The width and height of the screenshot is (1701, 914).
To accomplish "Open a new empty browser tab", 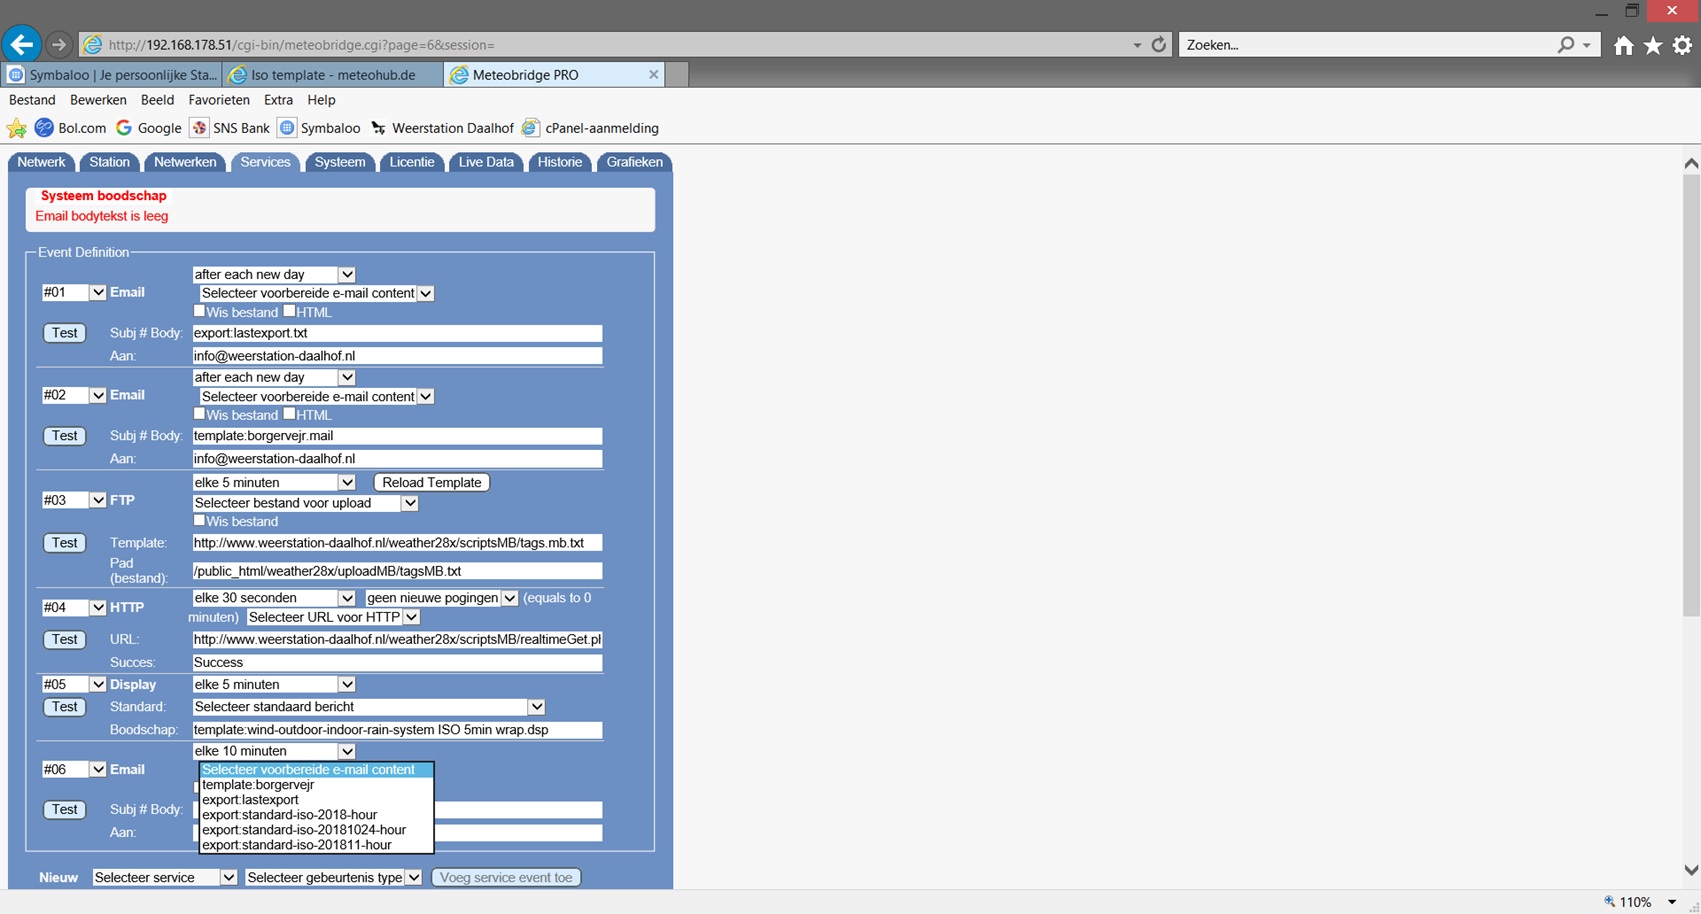I will pos(677,75).
